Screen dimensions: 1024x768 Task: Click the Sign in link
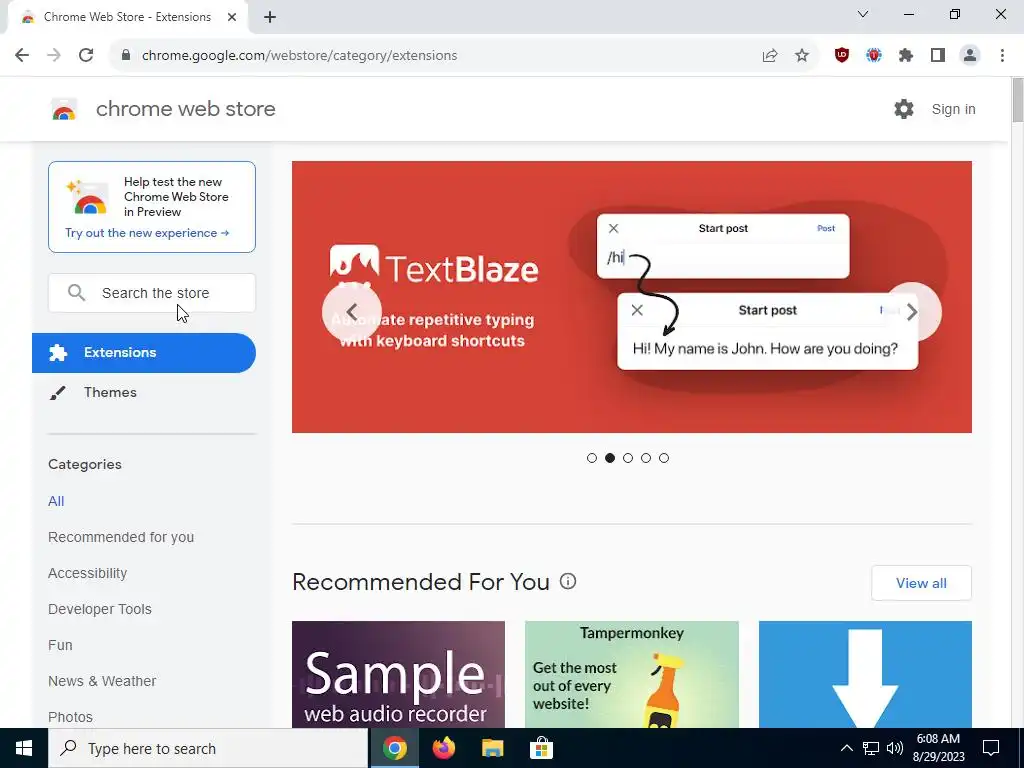[x=953, y=109]
